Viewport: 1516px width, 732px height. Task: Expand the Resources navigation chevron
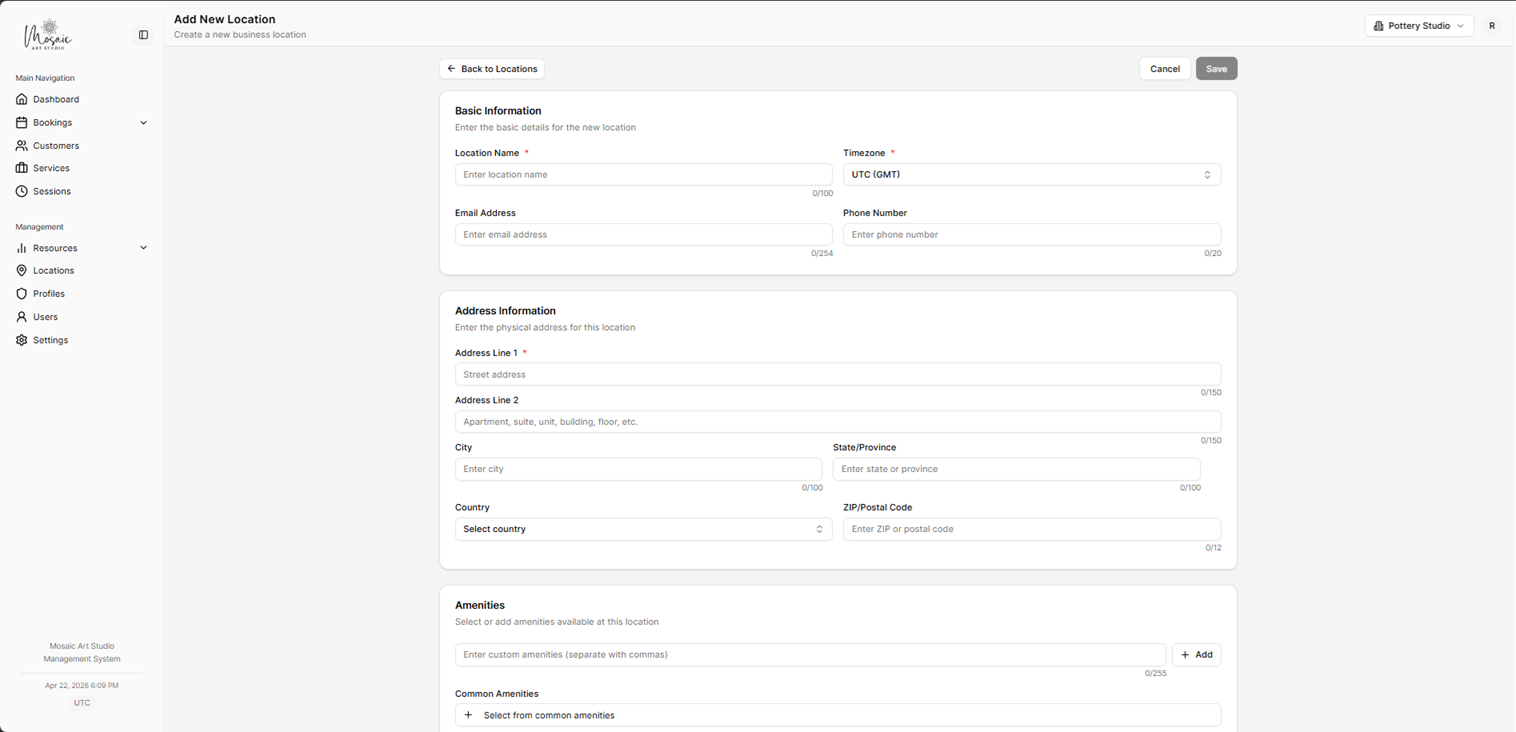pos(143,247)
